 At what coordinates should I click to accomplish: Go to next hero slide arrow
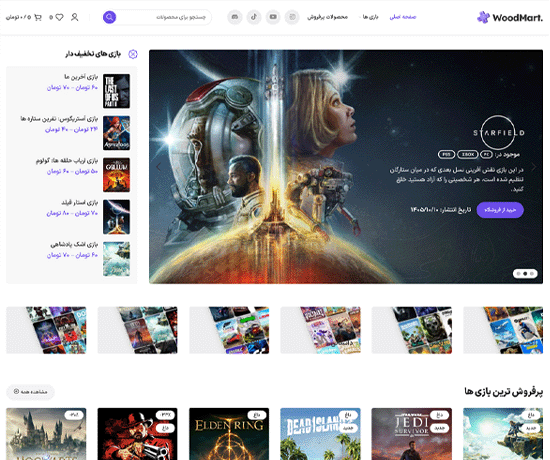(534, 167)
